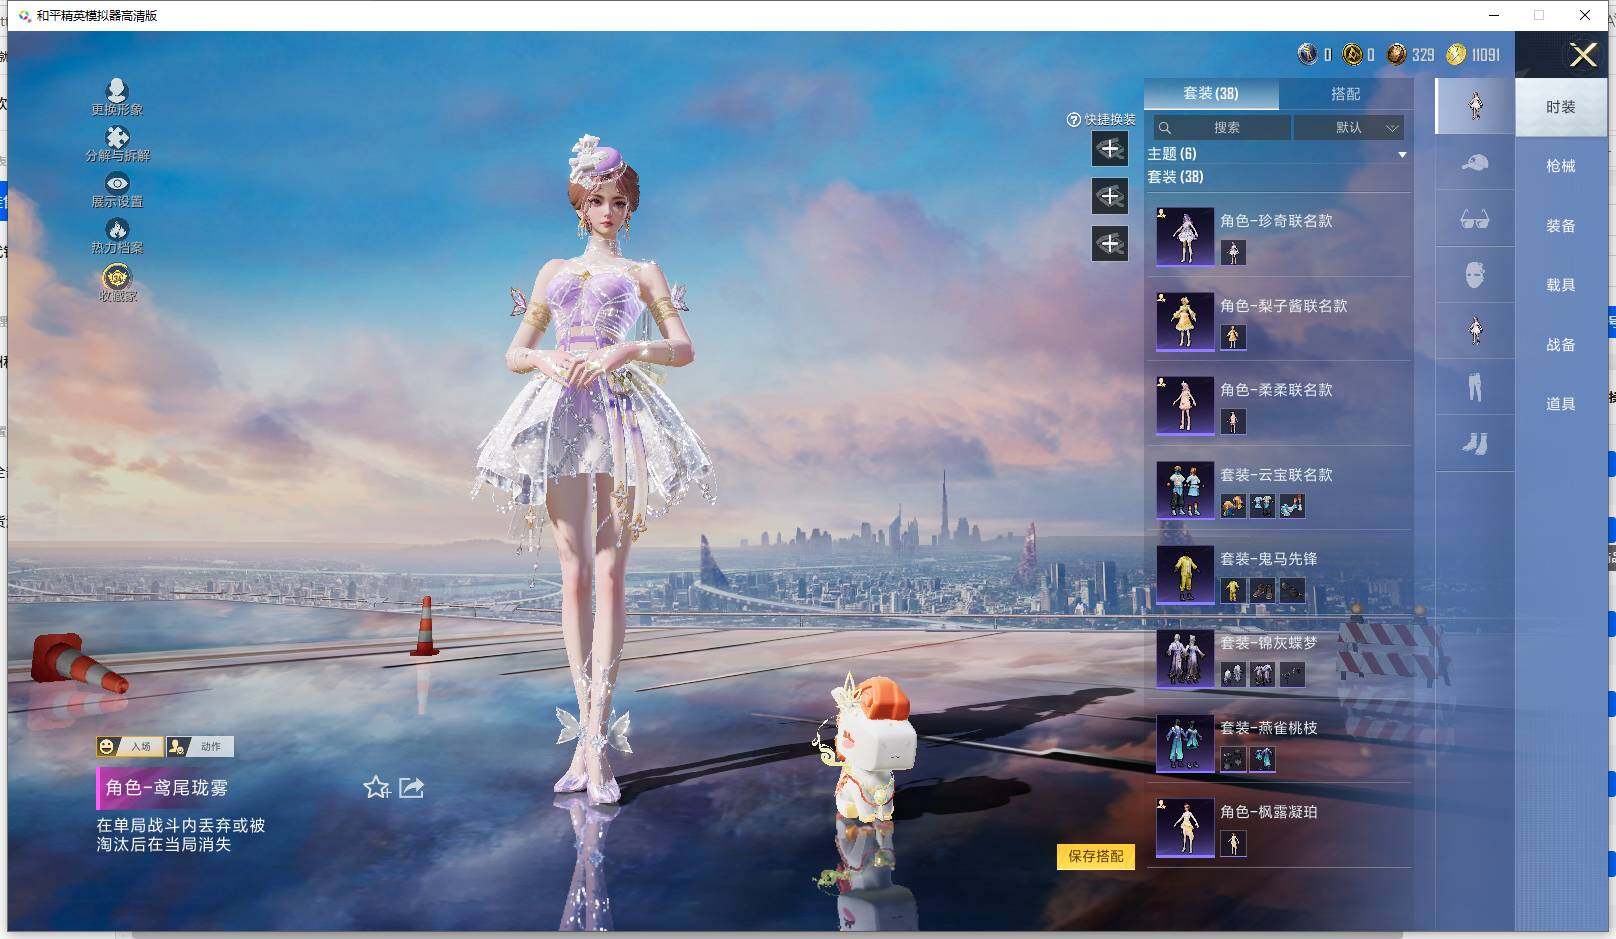Click third piece icon under 套装-鬼马先锋

click(1292, 590)
